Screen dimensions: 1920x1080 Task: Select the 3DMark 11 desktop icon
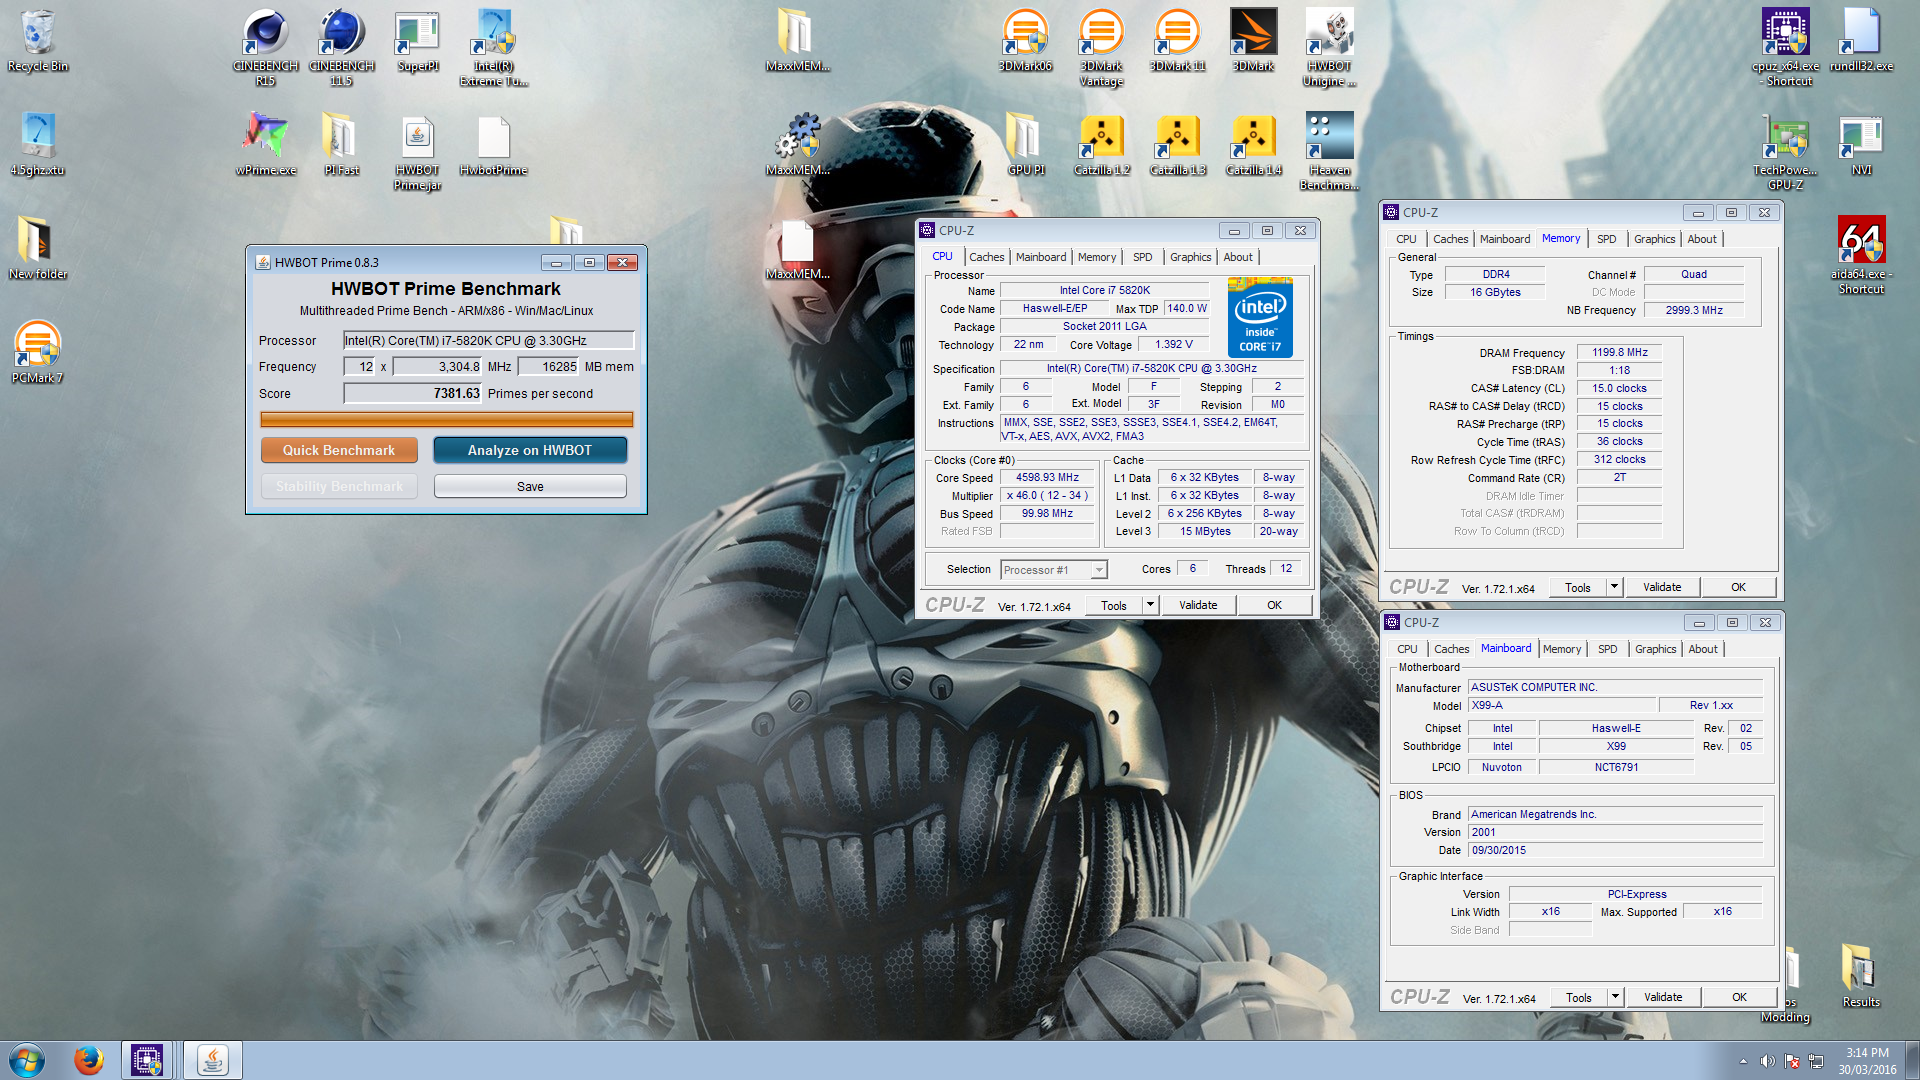[x=1177, y=42]
